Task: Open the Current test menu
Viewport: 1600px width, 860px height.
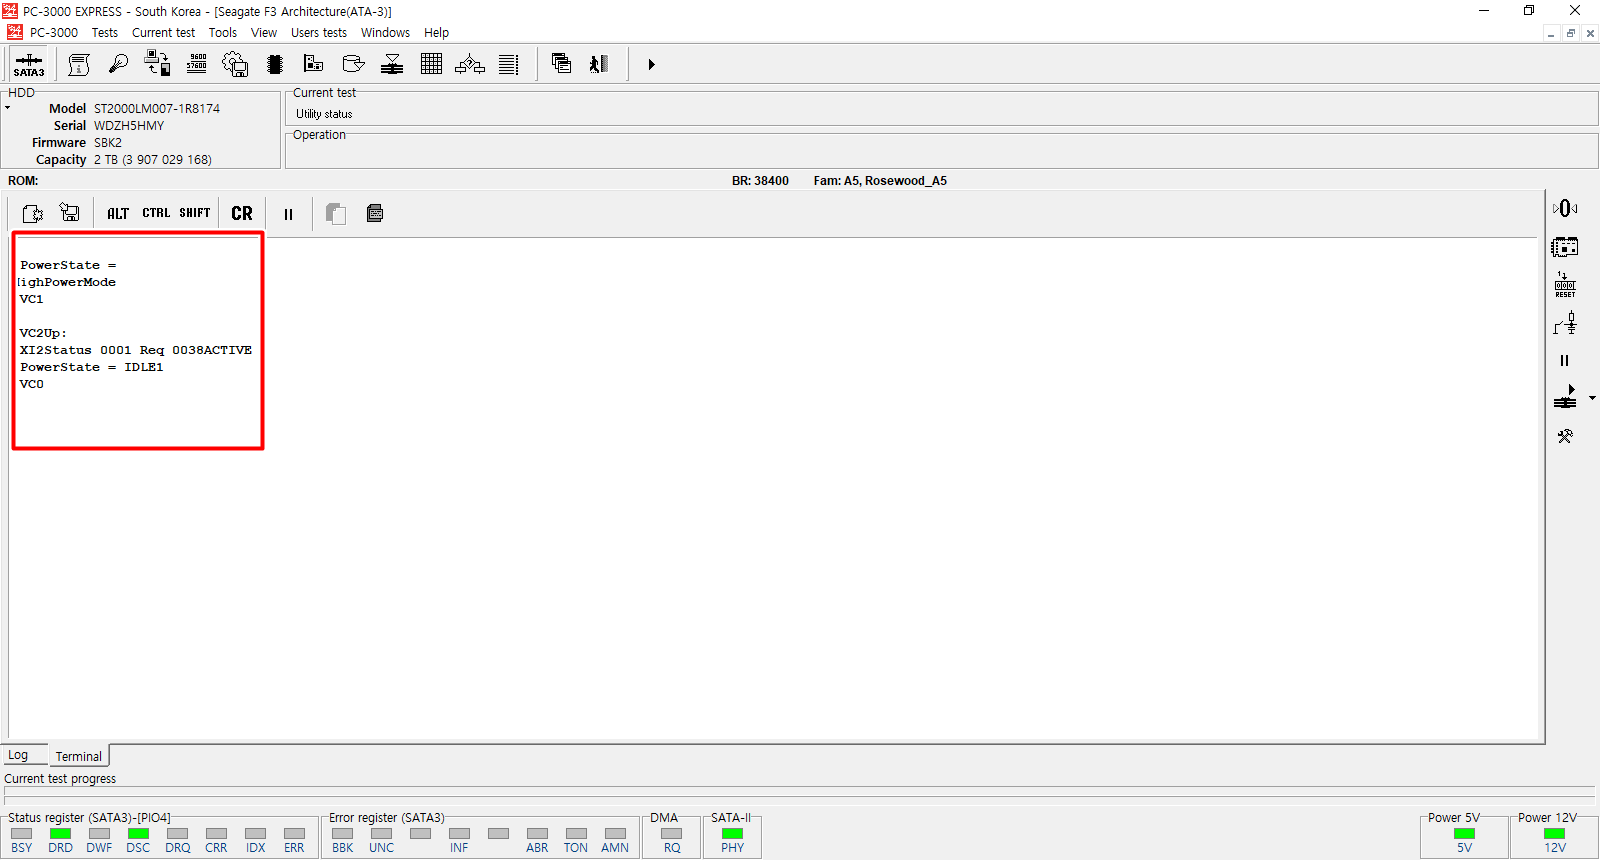Action: 164,33
